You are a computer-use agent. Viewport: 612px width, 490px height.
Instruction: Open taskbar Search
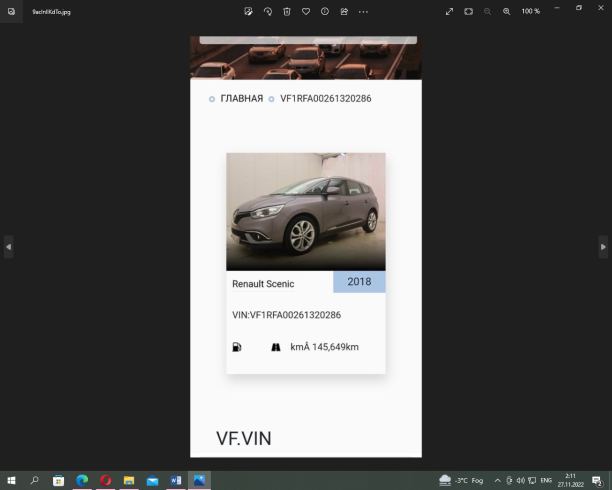[35, 480]
